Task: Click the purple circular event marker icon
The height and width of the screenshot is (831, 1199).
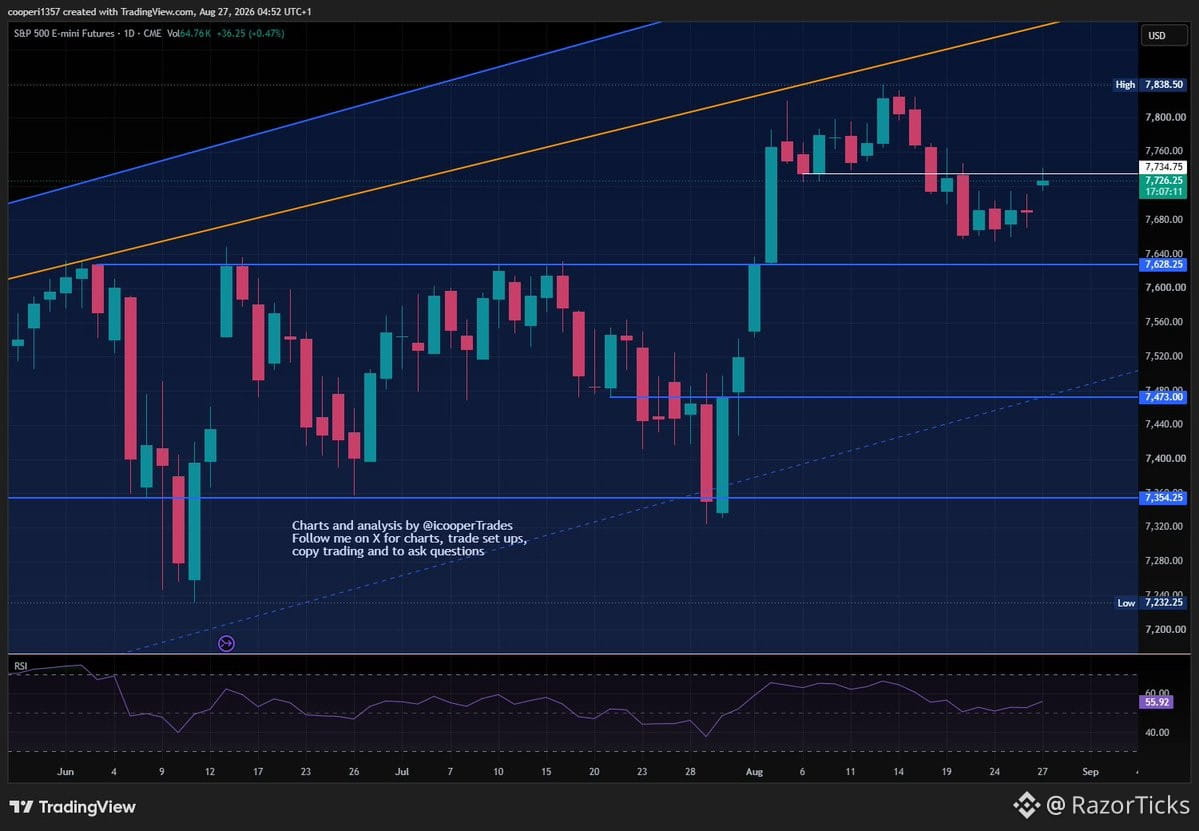Action: (226, 644)
